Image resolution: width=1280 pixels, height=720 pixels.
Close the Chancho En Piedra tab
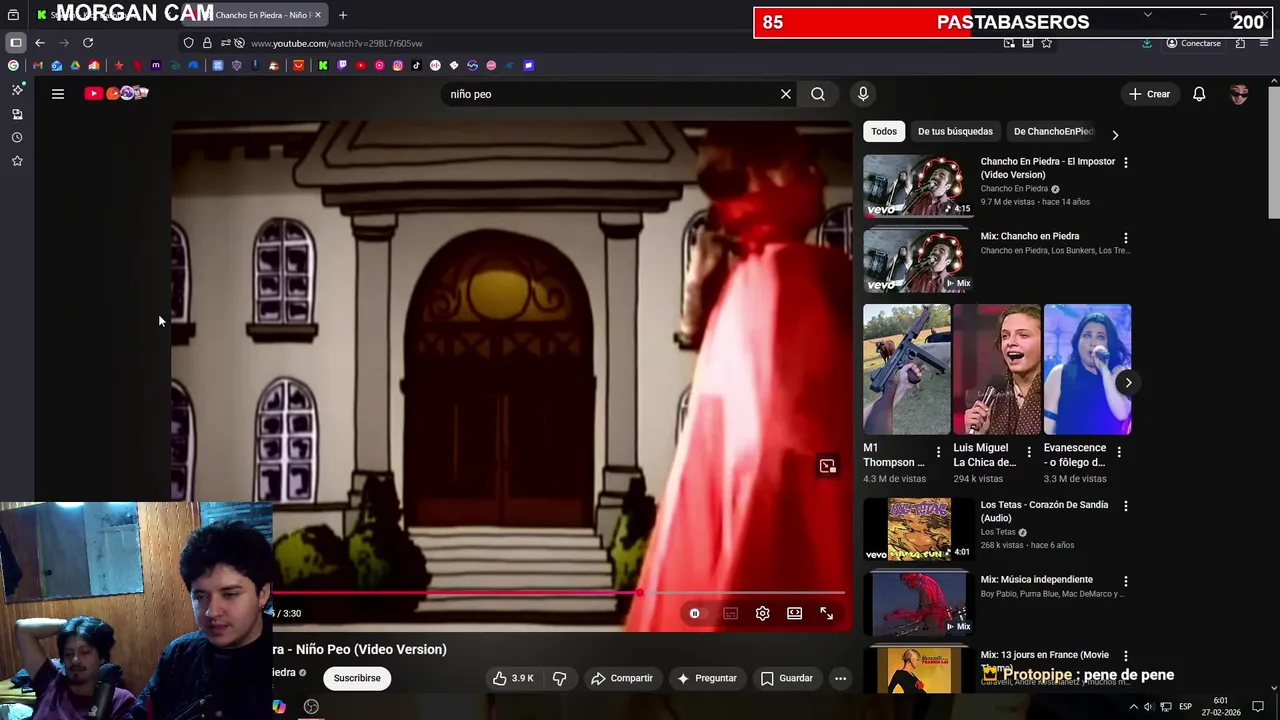coord(318,15)
